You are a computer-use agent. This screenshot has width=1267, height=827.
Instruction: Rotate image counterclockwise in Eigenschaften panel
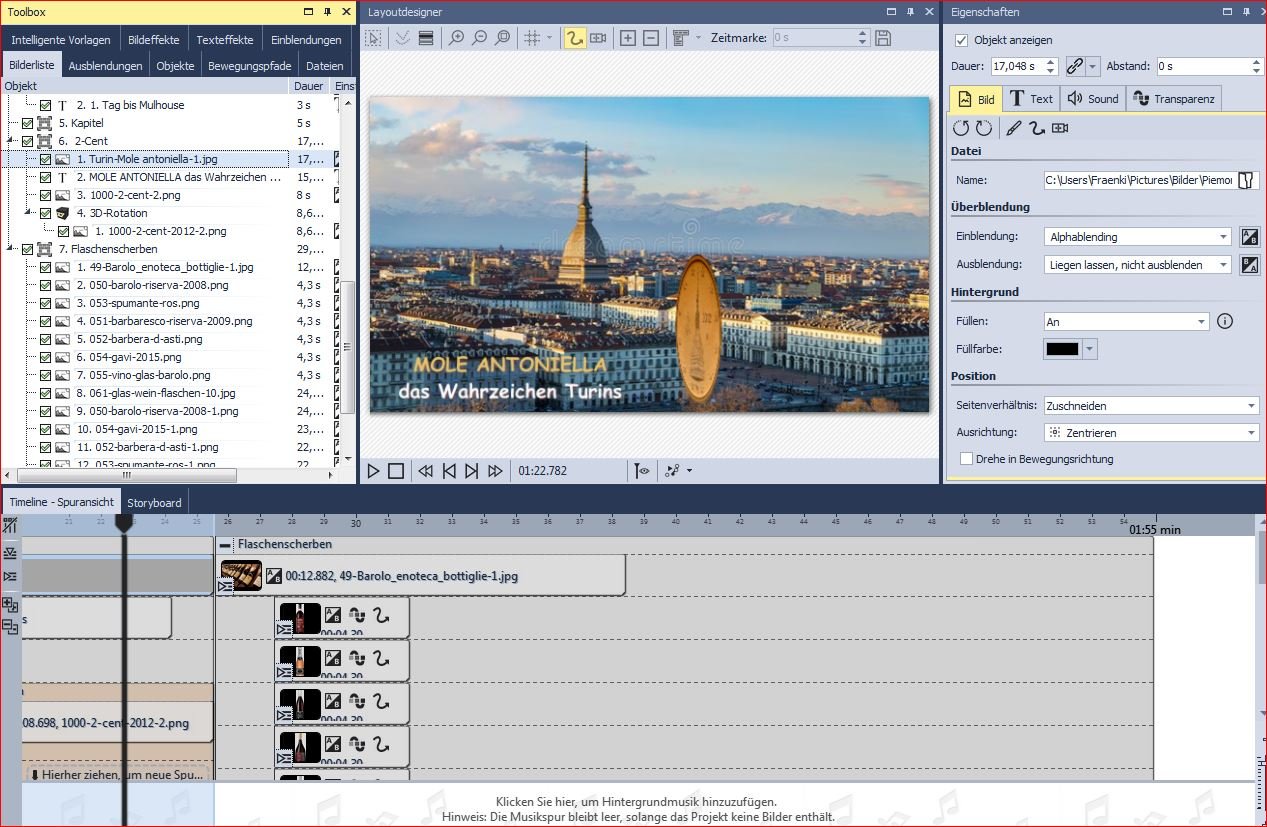click(x=961, y=128)
